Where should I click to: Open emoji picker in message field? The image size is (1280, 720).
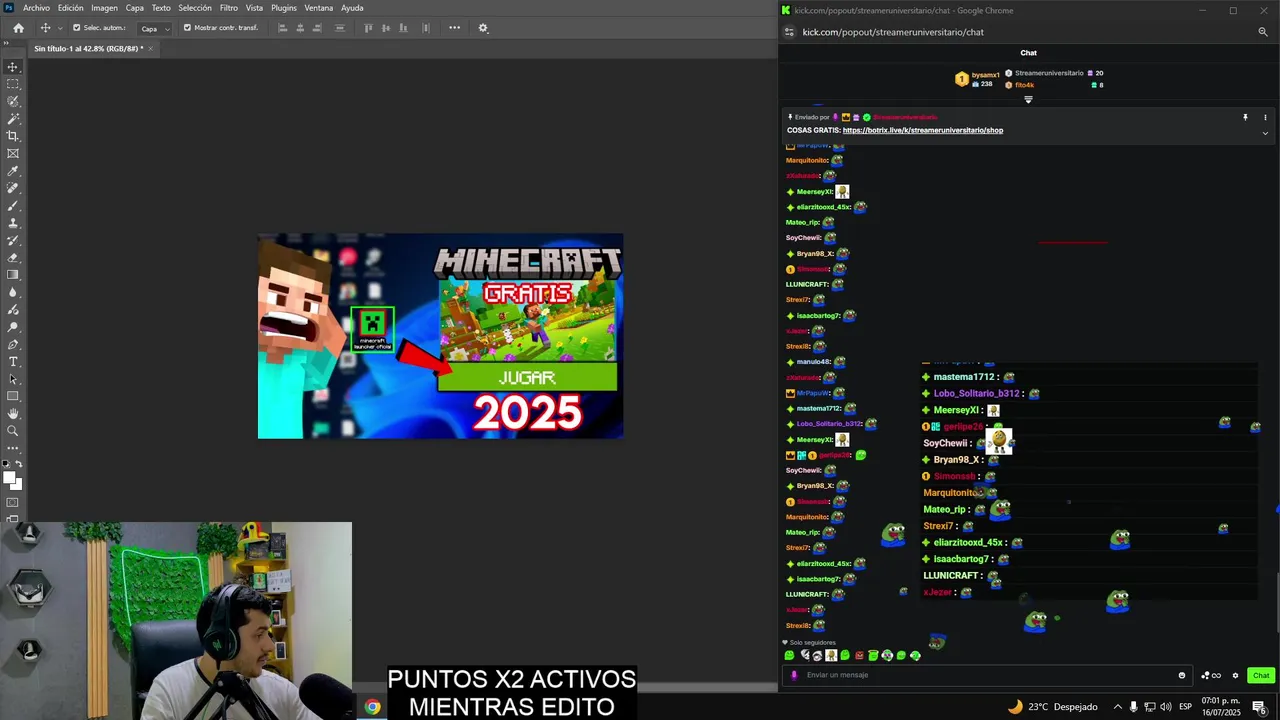[x=1182, y=675]
